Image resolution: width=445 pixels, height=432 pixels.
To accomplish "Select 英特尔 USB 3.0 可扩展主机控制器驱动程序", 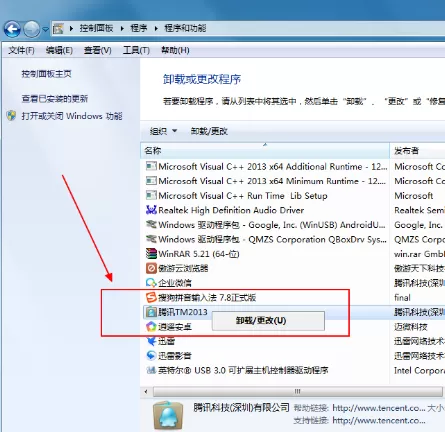I will [x=243, y=370].
